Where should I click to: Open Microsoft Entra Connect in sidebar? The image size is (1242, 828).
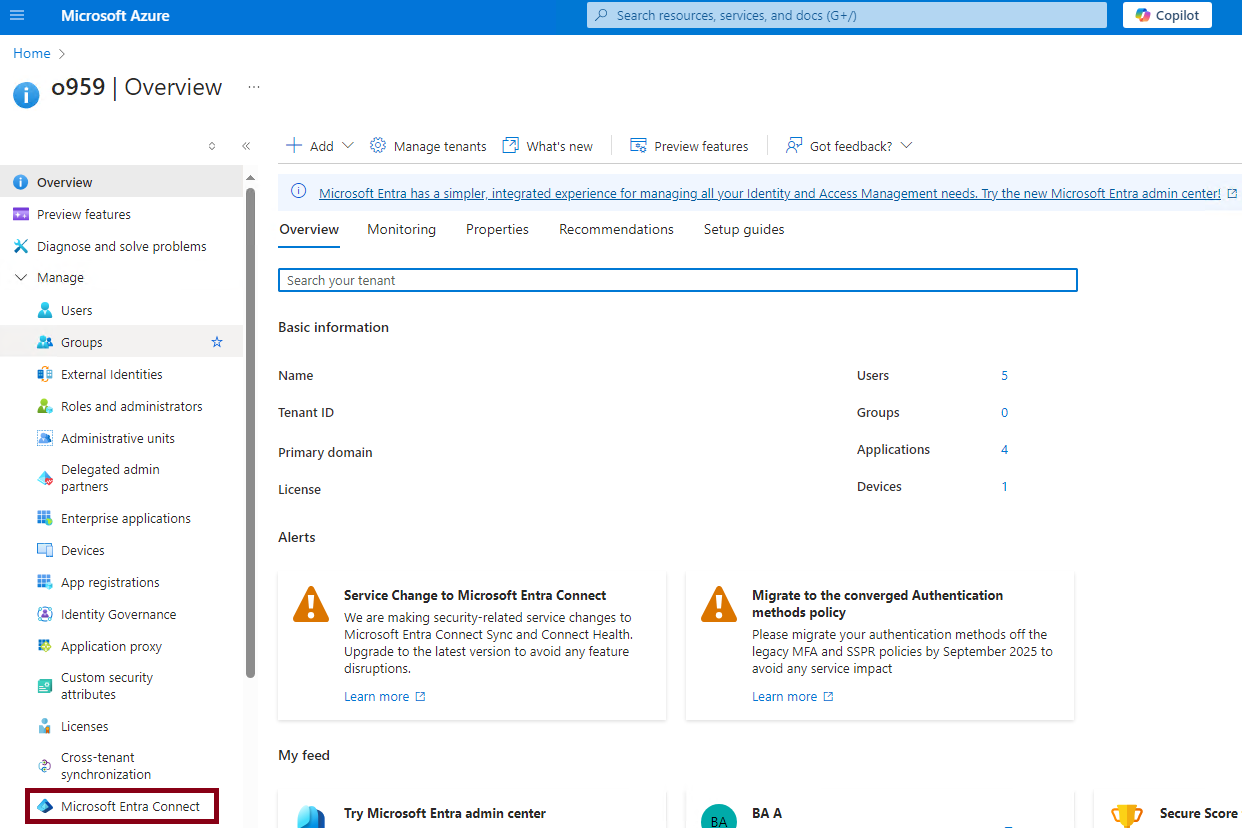[x=122, y=806]
